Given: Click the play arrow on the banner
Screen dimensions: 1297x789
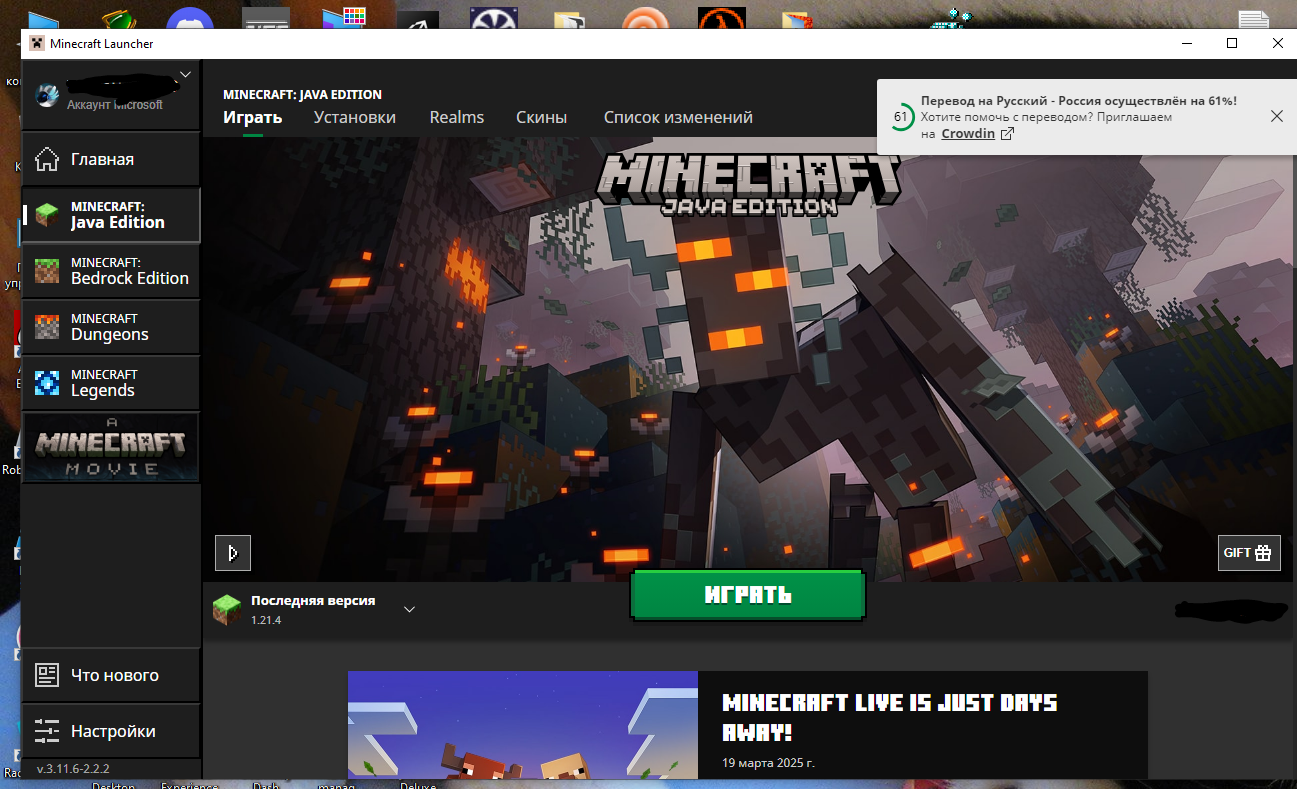Looking at the screenshot, I should [x=233, y=553].
